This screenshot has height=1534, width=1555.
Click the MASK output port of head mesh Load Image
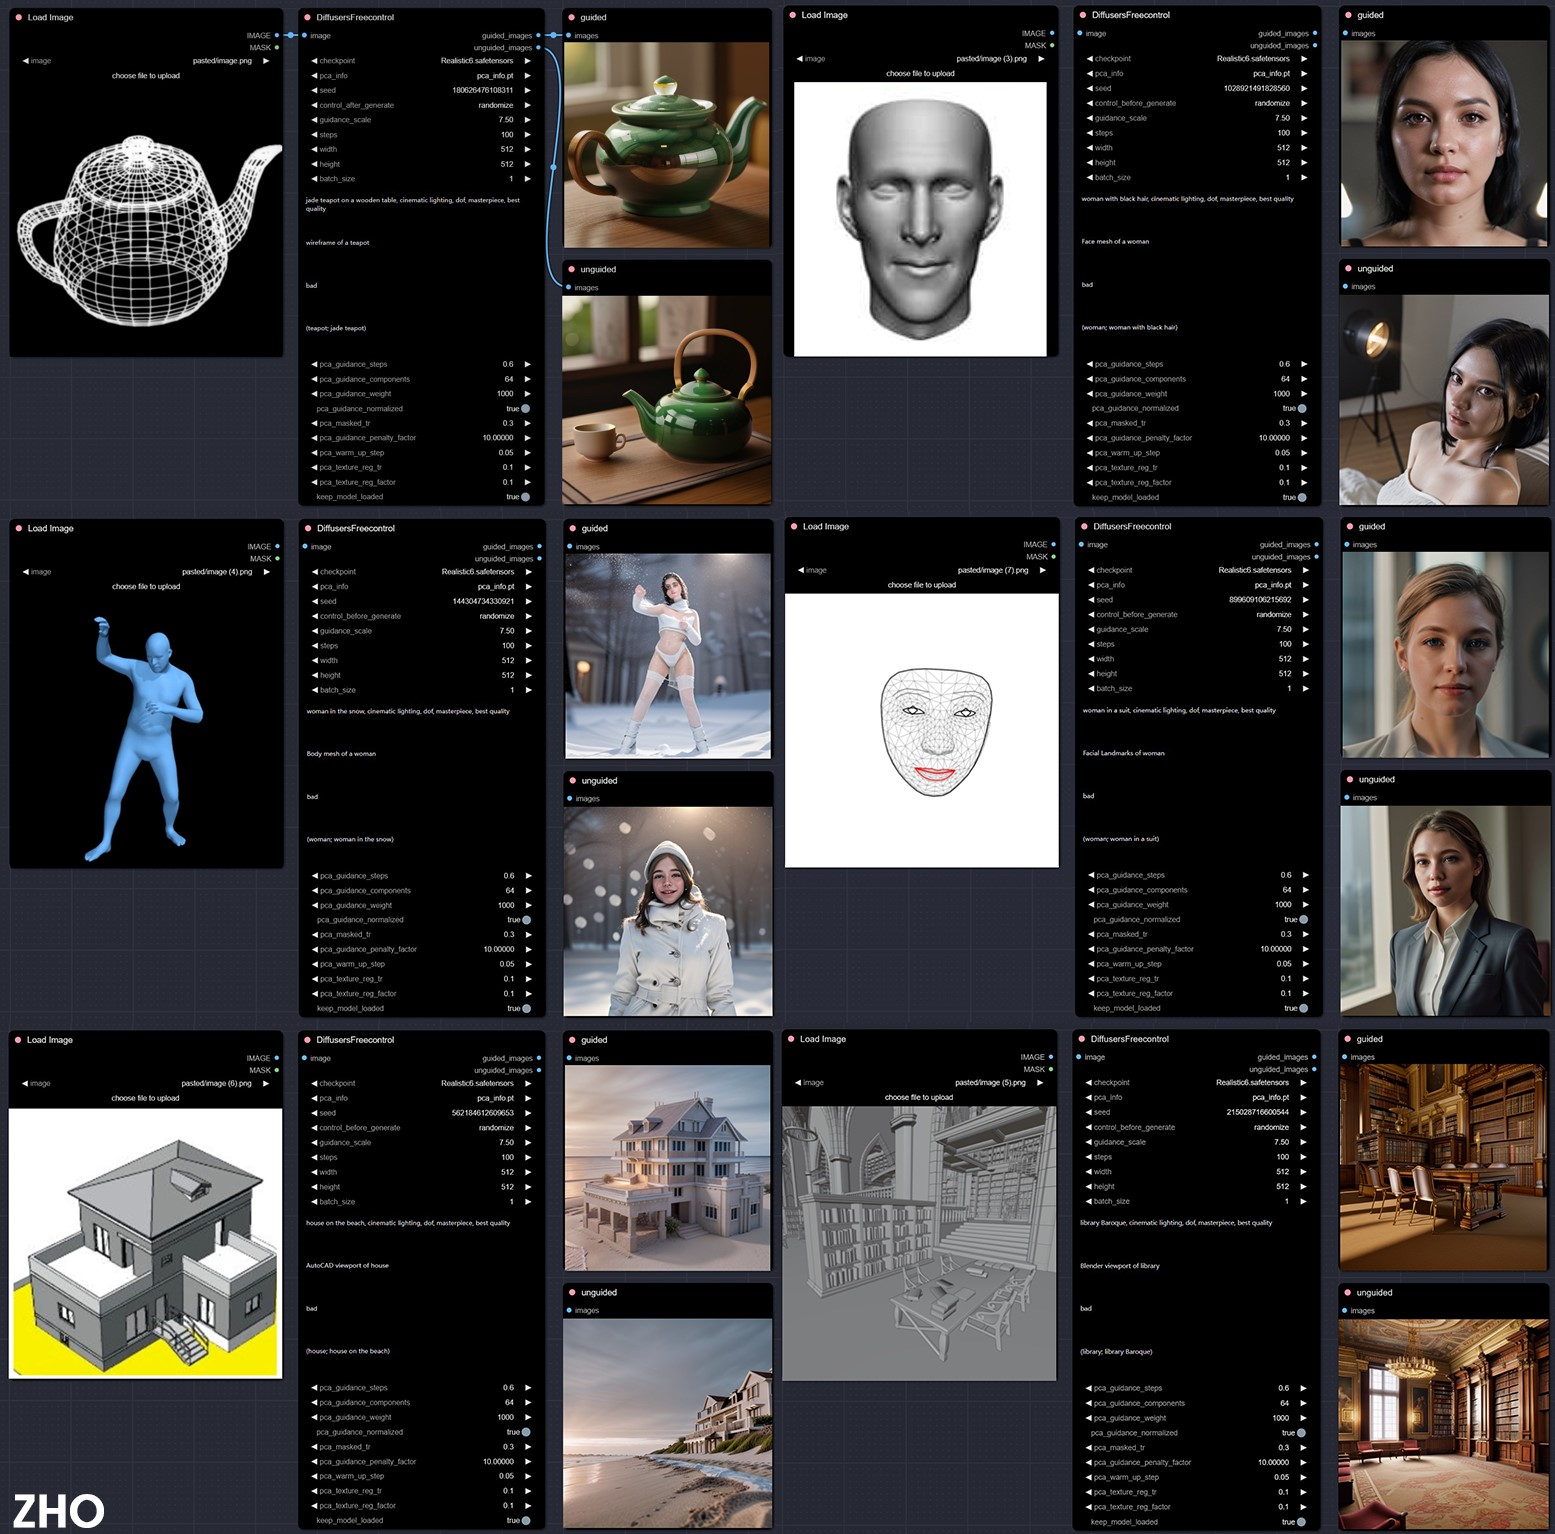pyautogui.click(x=1052, y=45)
